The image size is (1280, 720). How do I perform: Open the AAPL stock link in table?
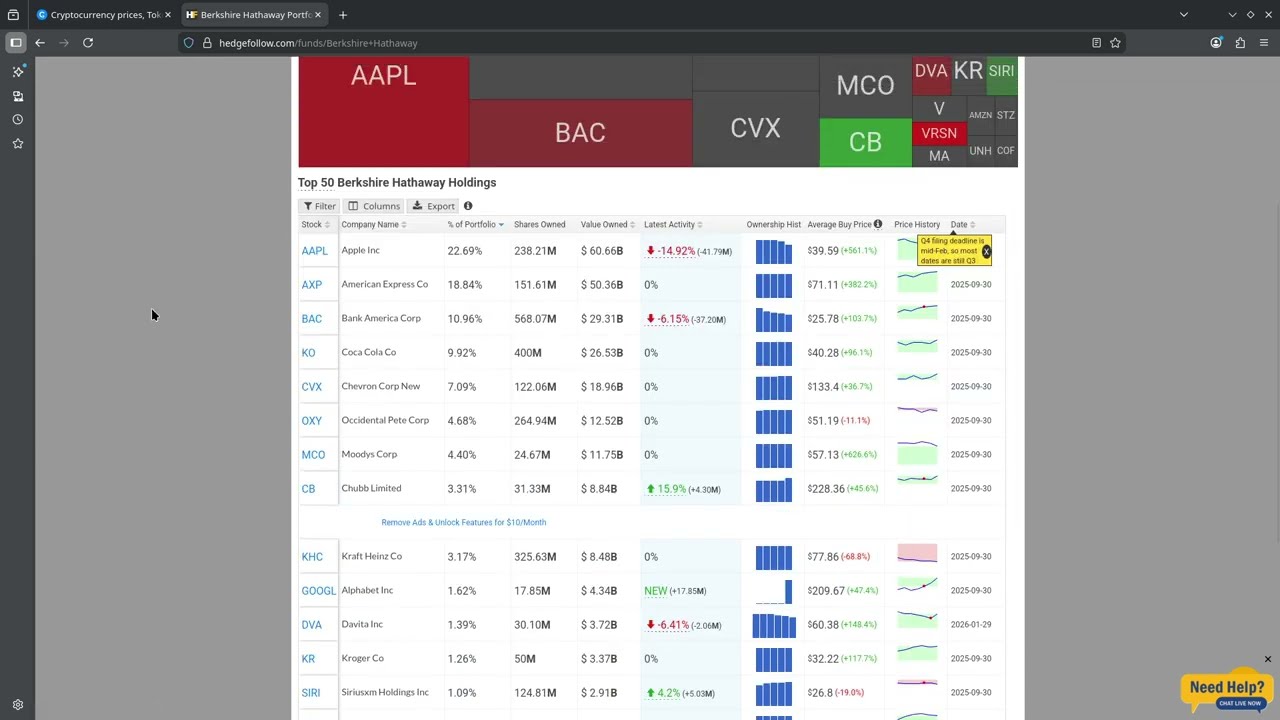click(314, 251)
